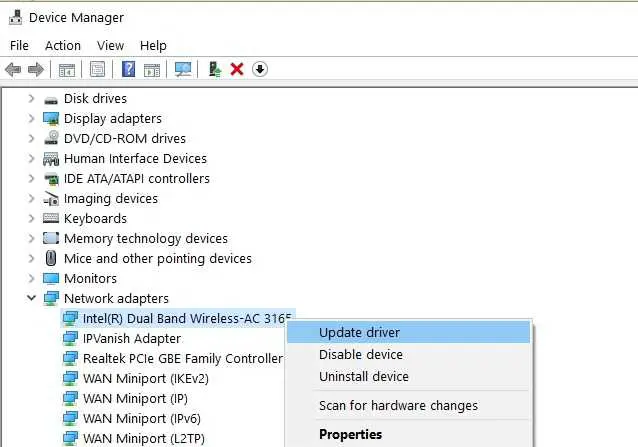Click the show/hide console tree icon
The height and width of the screenshot is (447, 638).
[67, 70]
